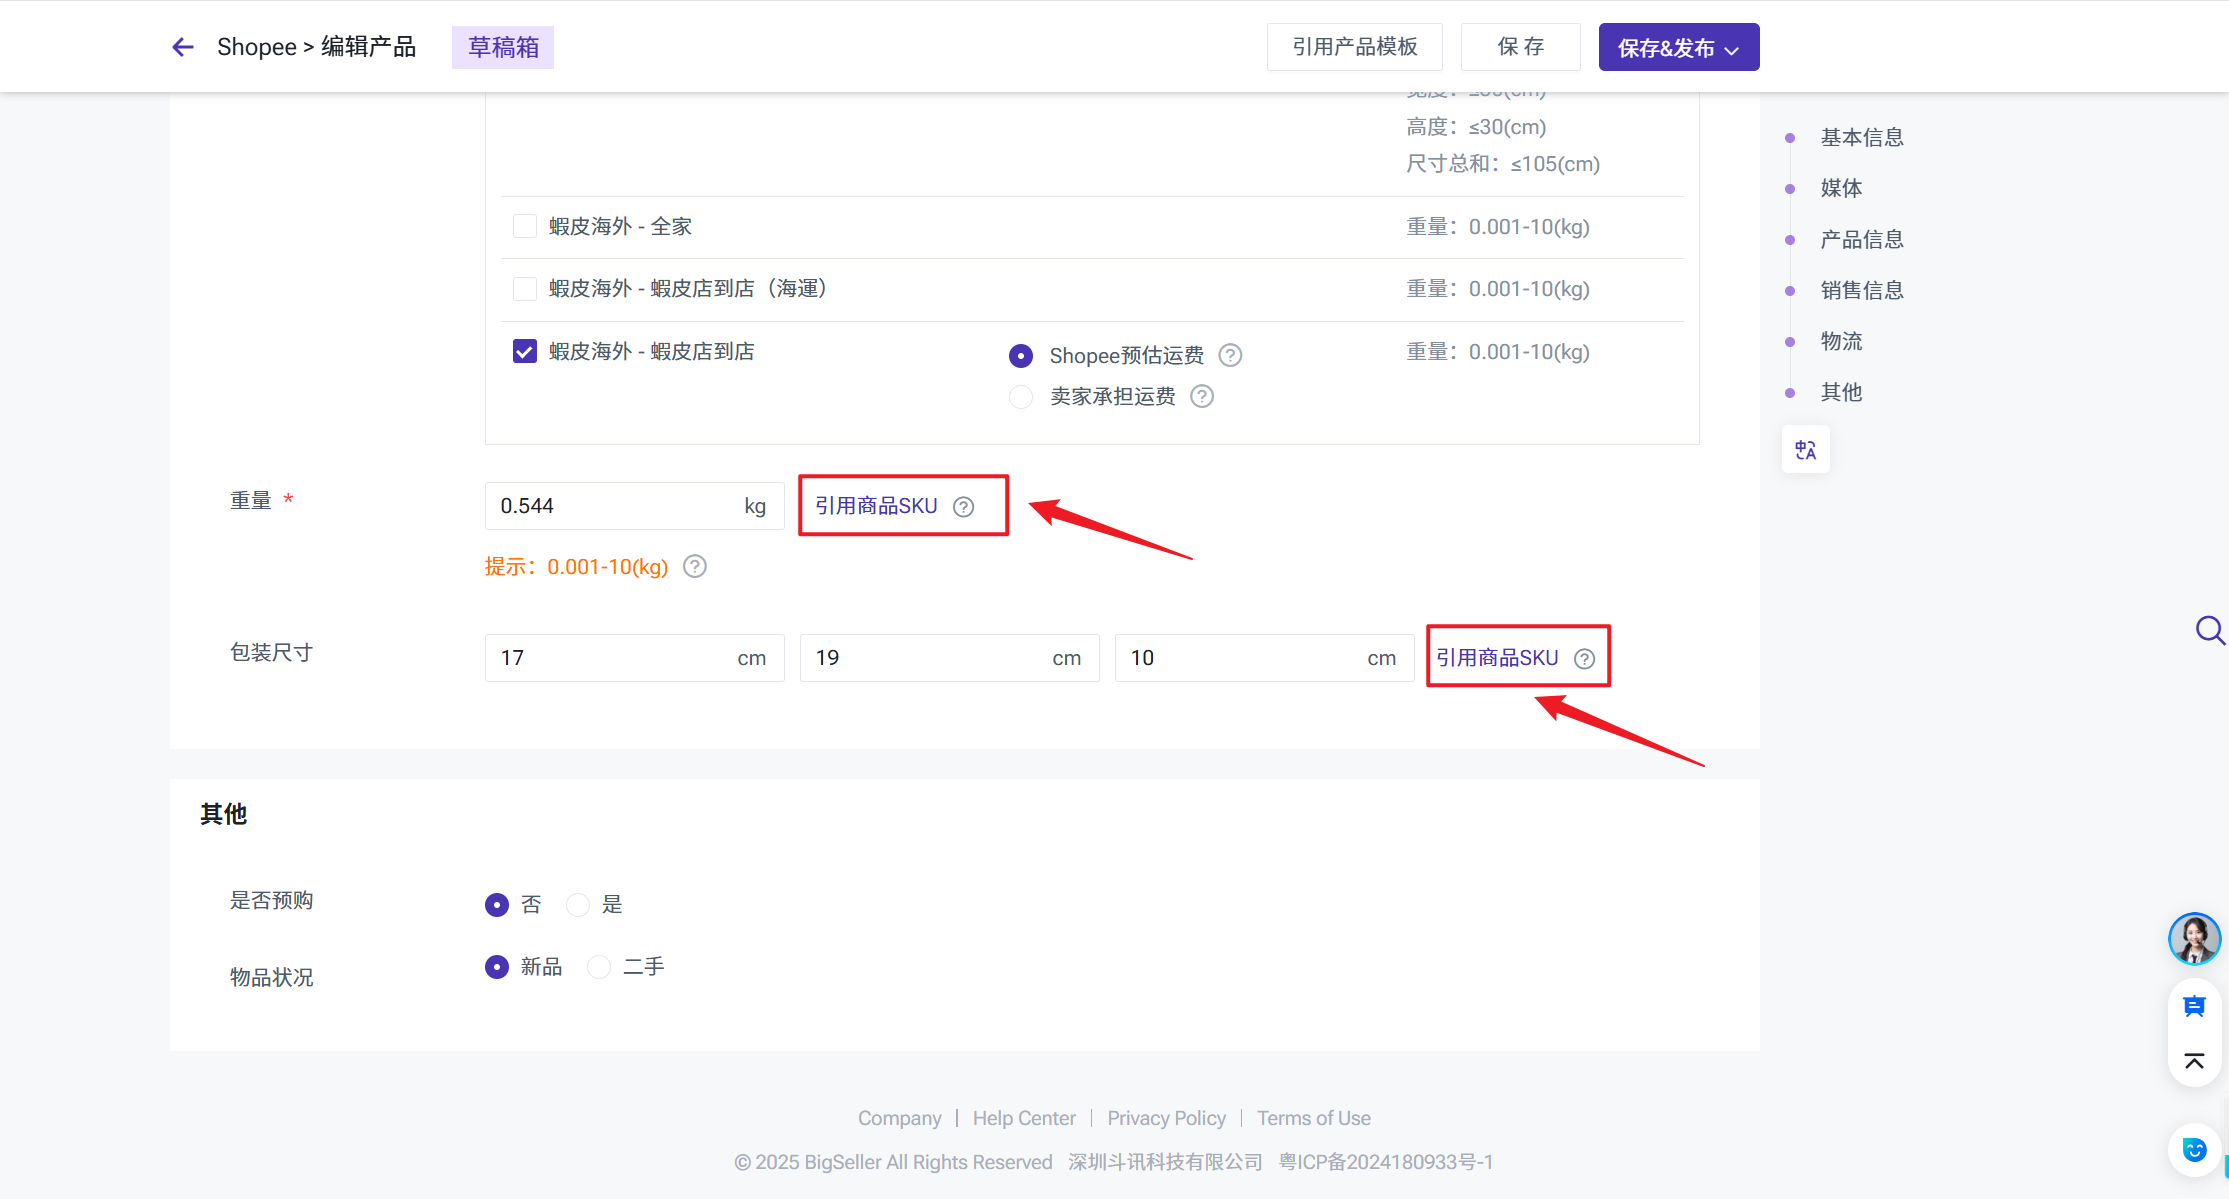The image size is (2229, 1199).
Task: Click help icon next to 卖家承担运费
Action: (1202, 397)
